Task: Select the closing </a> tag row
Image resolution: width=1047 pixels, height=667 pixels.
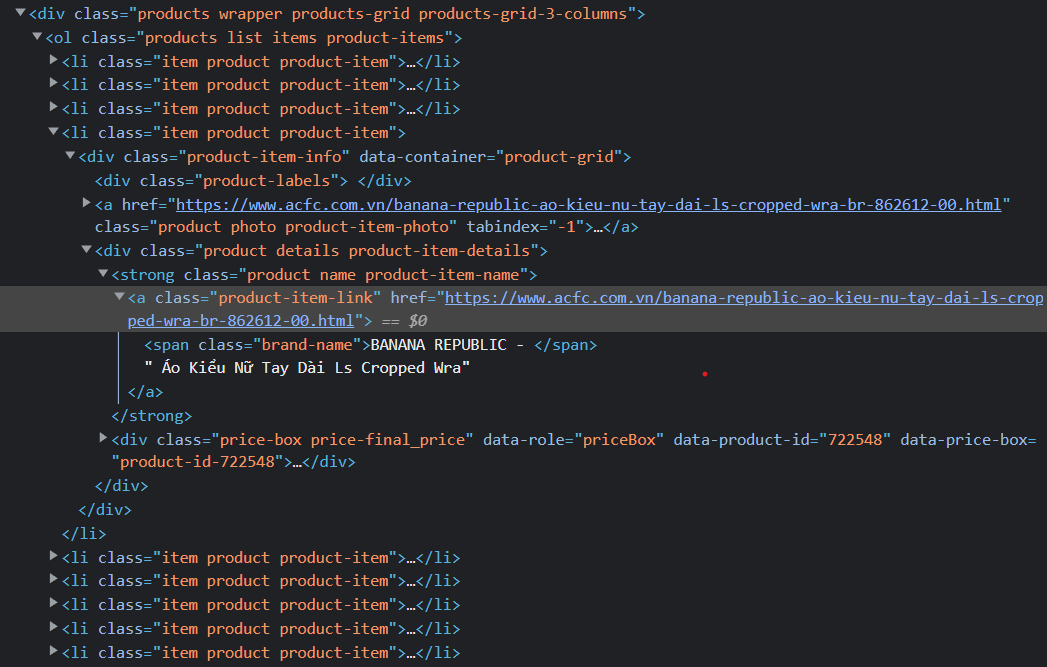Action: coord(145,392)
